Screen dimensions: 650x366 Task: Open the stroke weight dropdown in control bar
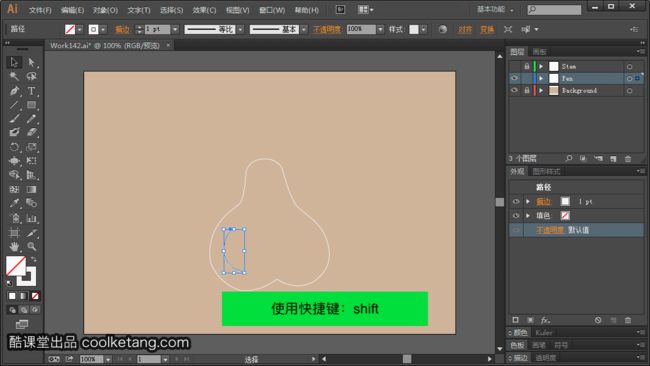click(175, 29)
